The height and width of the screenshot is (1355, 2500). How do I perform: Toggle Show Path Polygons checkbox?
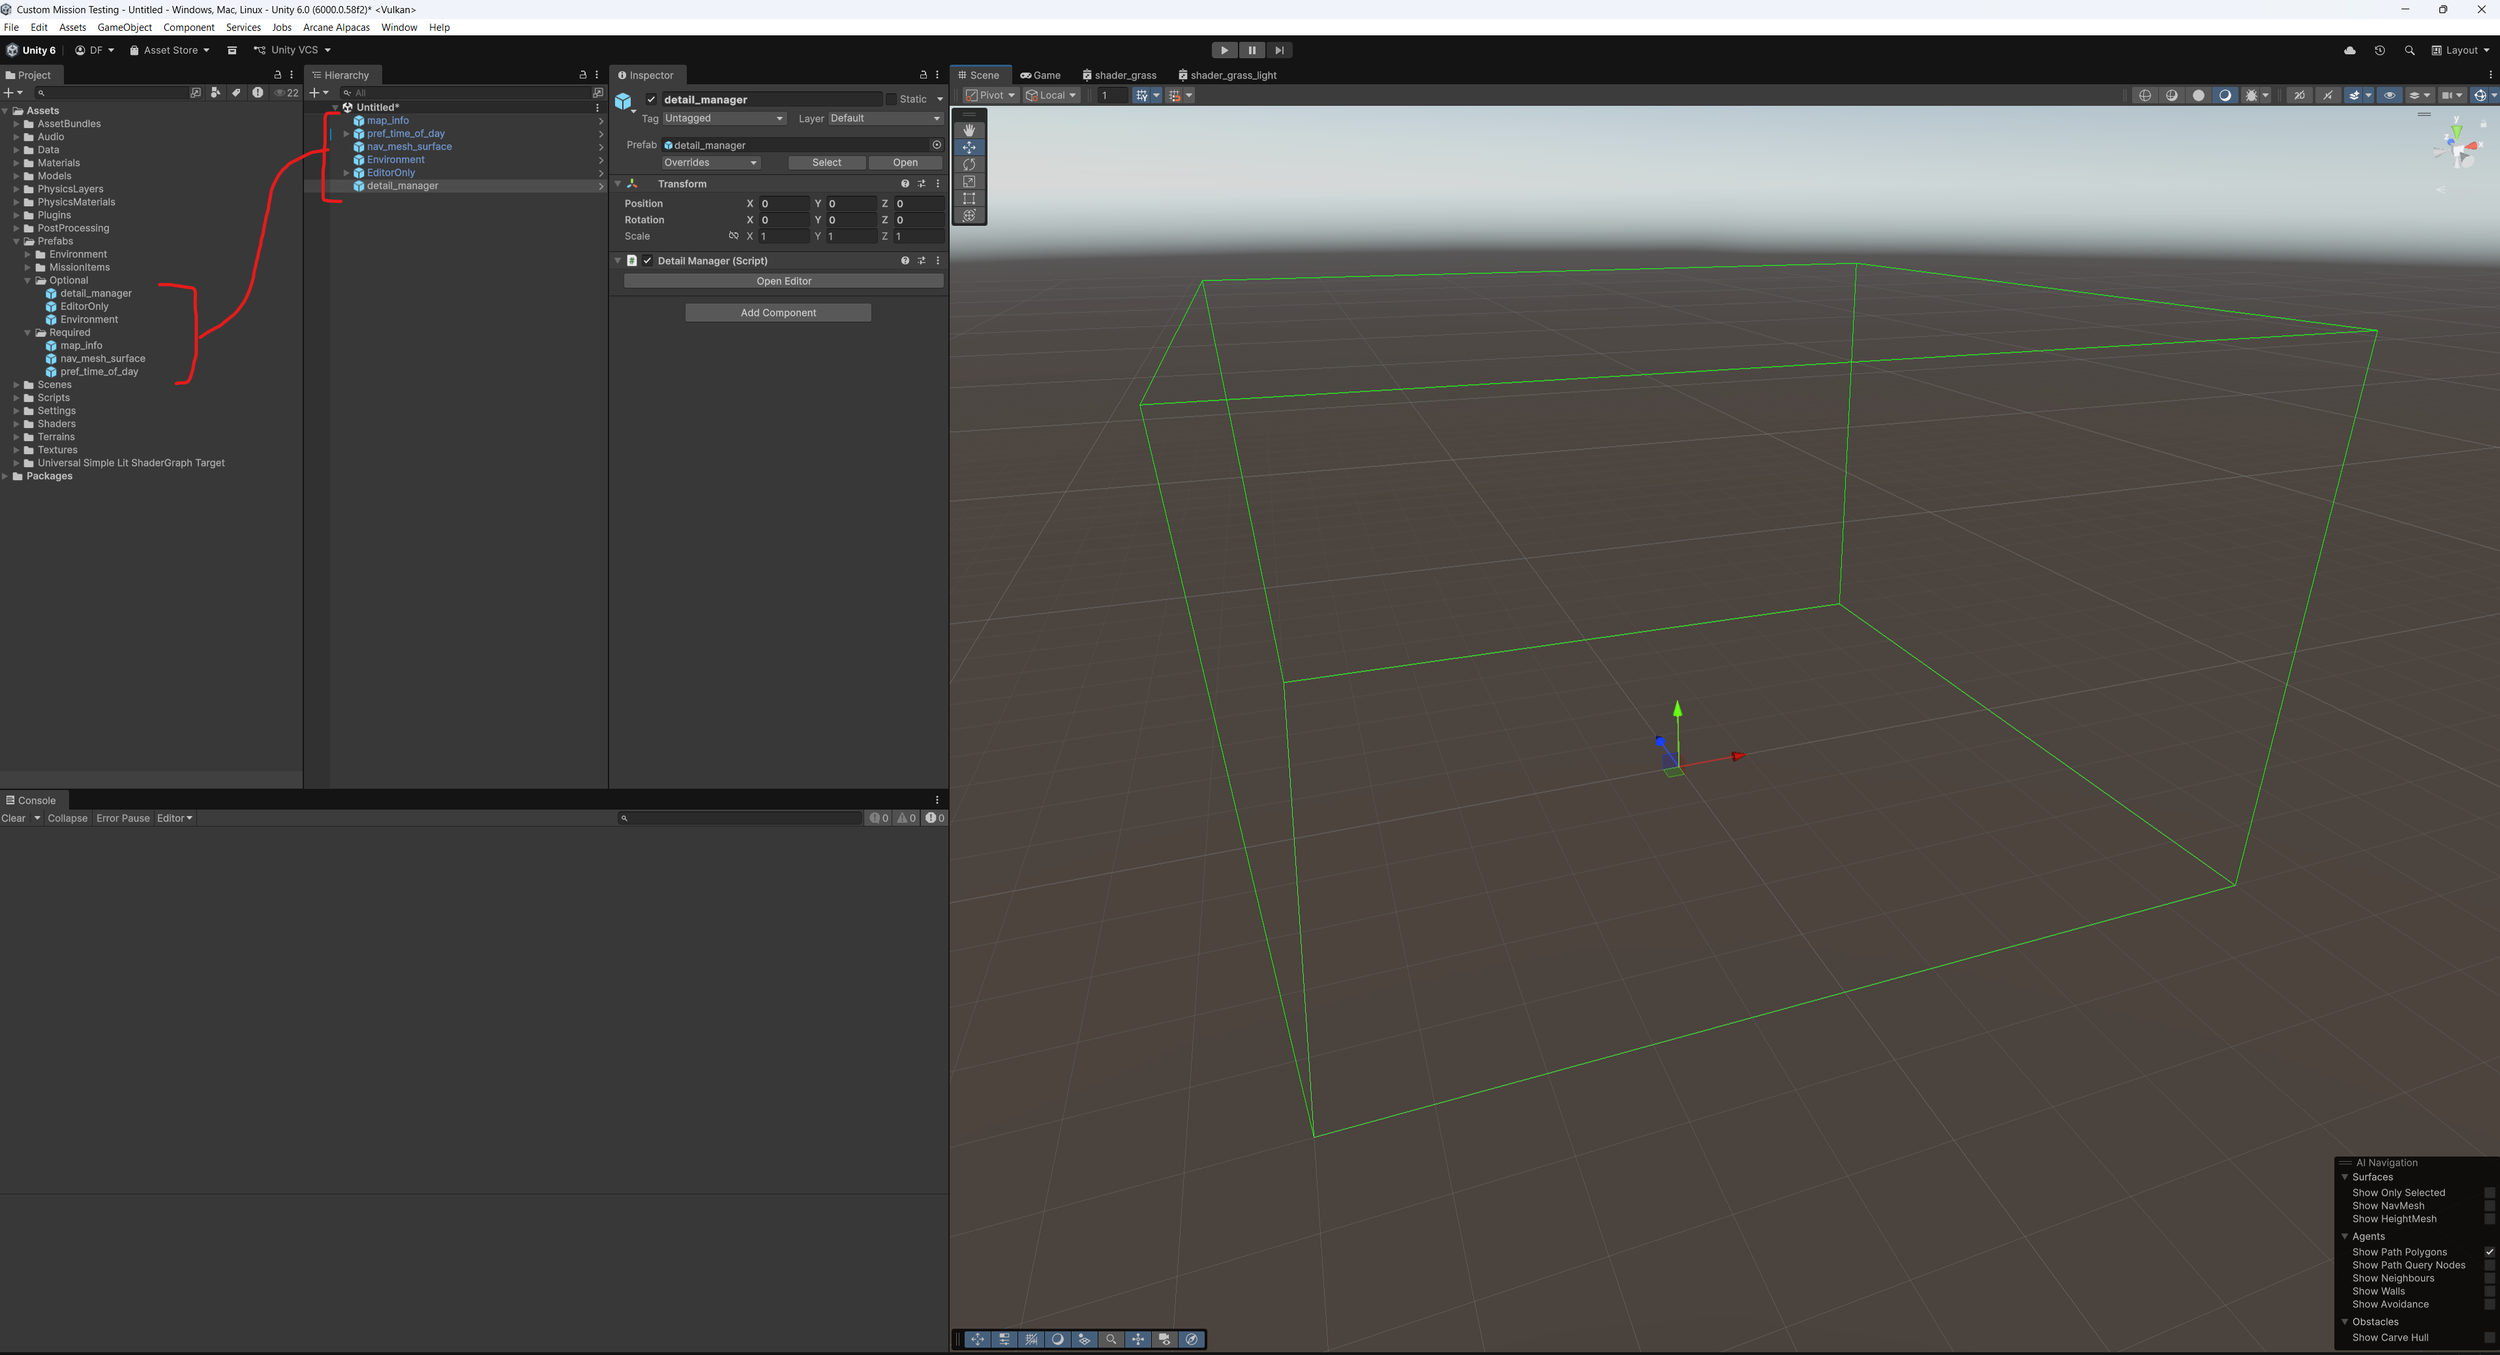pyautogui.click(x=2489, y=1252)
